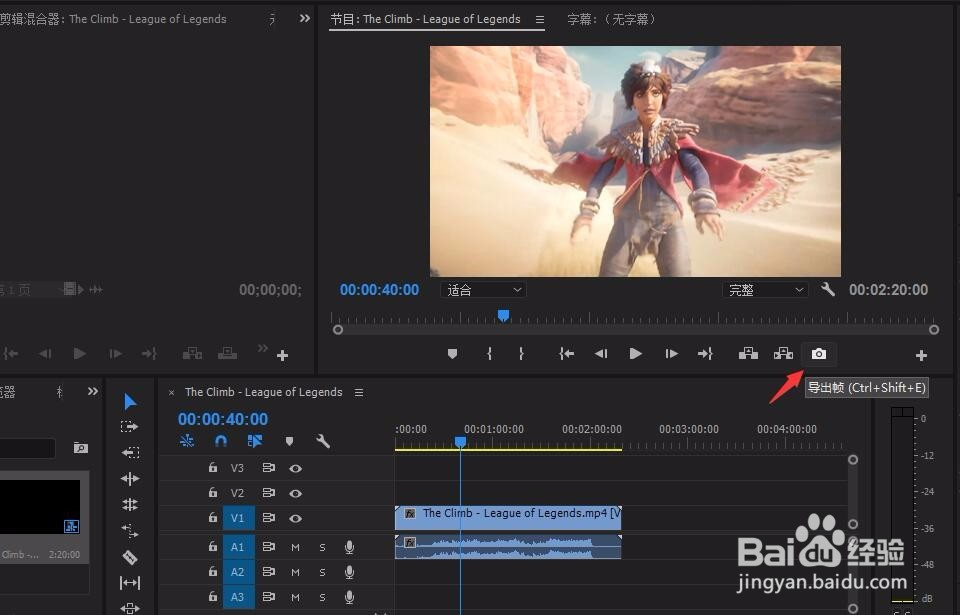Open program monitor panel menu
The height and width of the screenshot is (615, 960).
(x=539, y=20)
